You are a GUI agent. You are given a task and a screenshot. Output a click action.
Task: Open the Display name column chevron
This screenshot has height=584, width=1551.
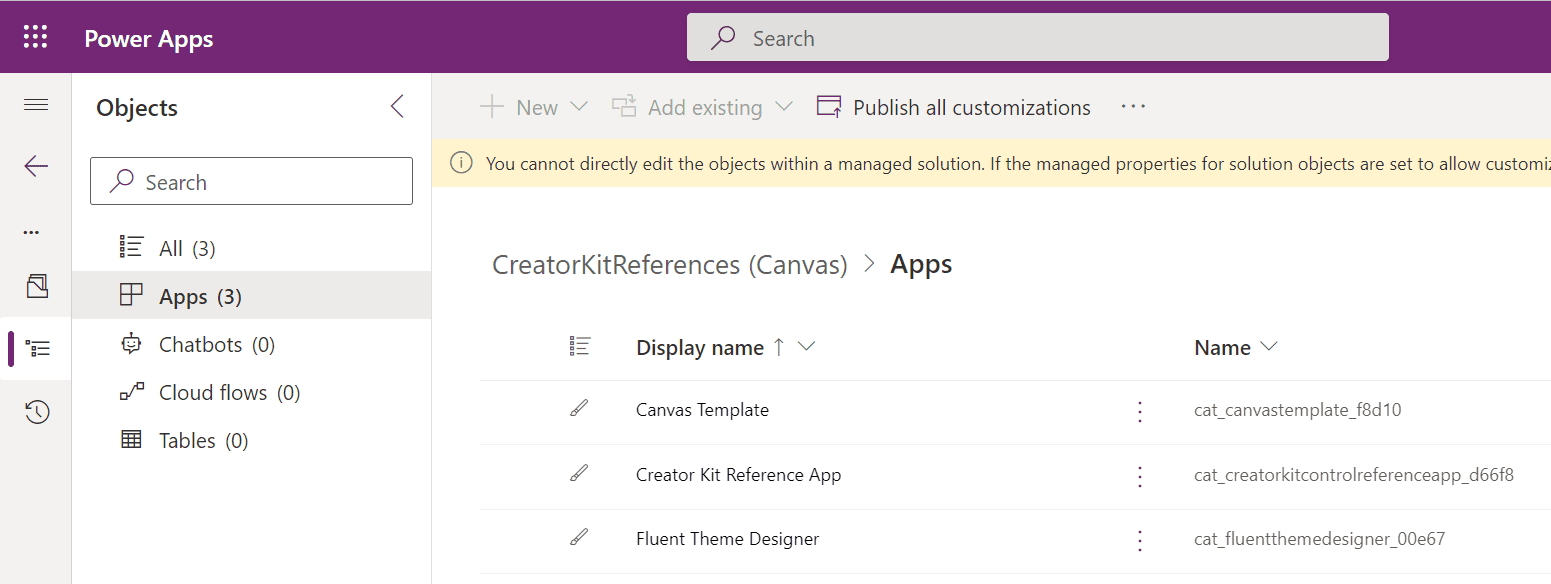pyautogui.click(x=806, y=346)
